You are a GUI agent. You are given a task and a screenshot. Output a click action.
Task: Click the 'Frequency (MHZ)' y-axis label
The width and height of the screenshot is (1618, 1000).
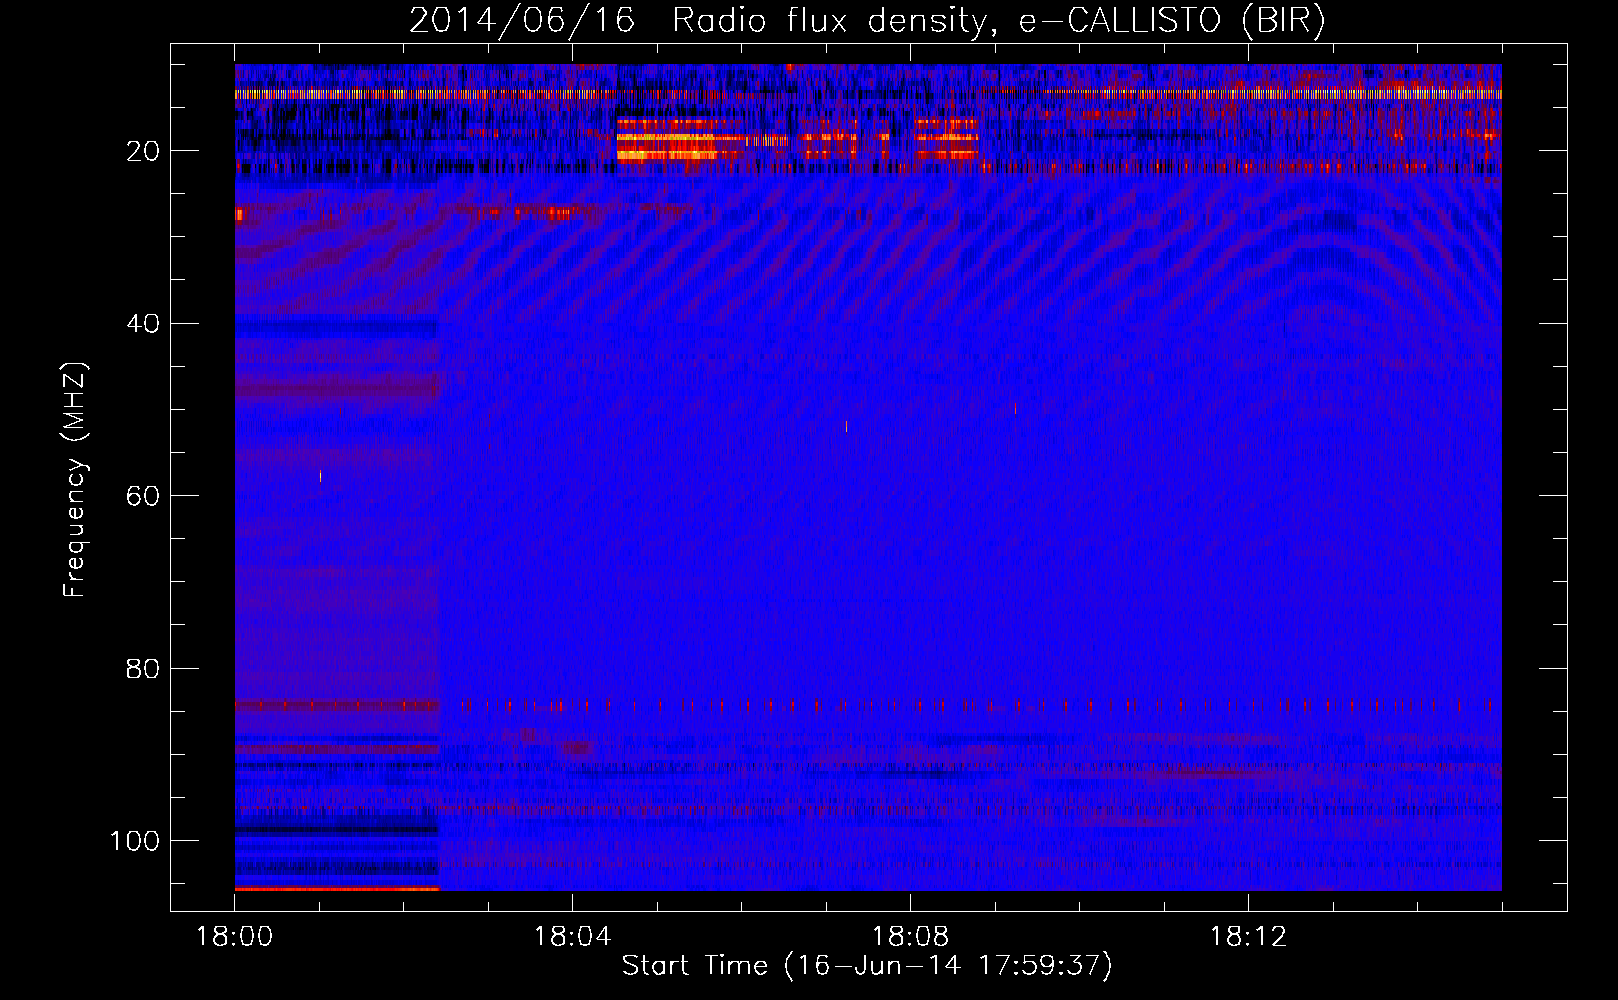pyautogui.click(x=75, y=480)
